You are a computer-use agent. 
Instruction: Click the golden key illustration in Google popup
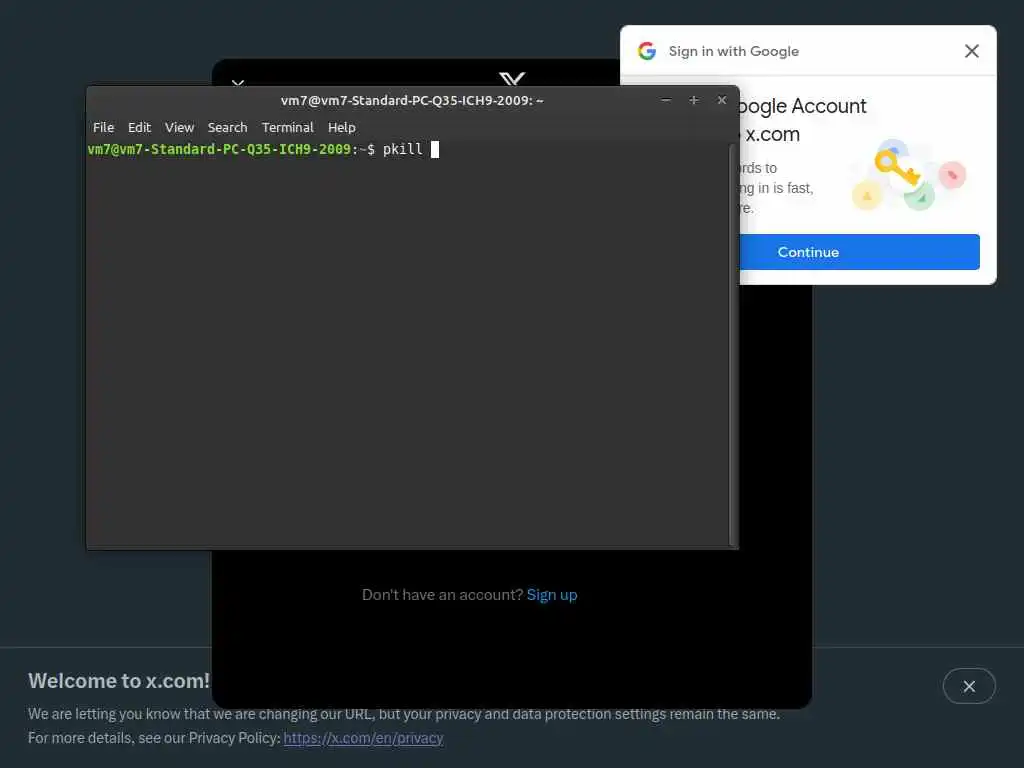click(x=897, y=168)
